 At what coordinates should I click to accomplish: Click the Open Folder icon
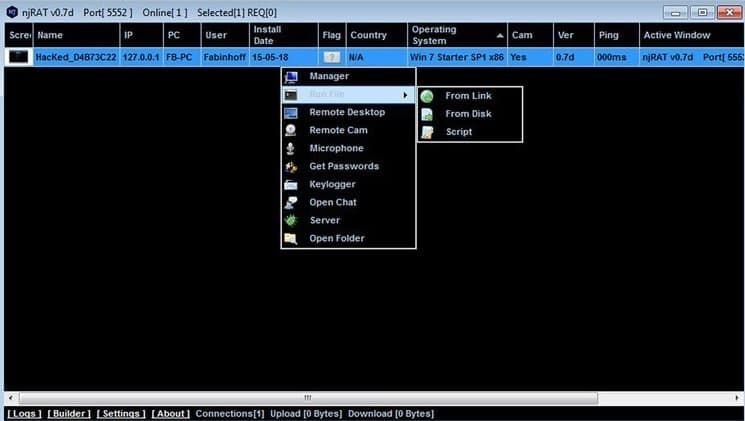click(x=291, y=239)
